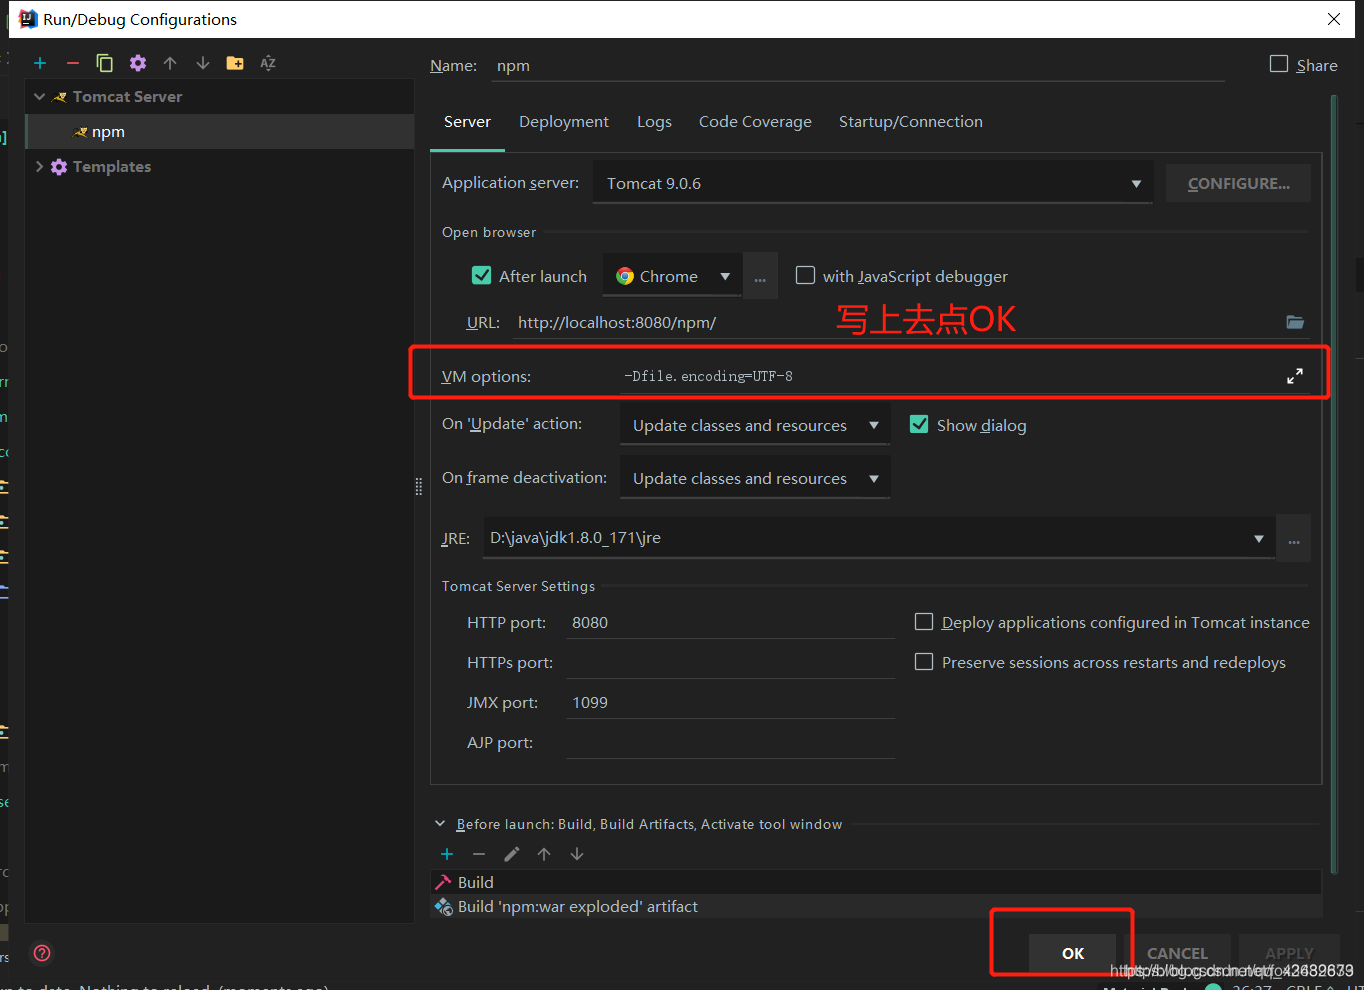Click the Name input field
Viewport: 1364px width, 990px height.
tap(858, 66)
